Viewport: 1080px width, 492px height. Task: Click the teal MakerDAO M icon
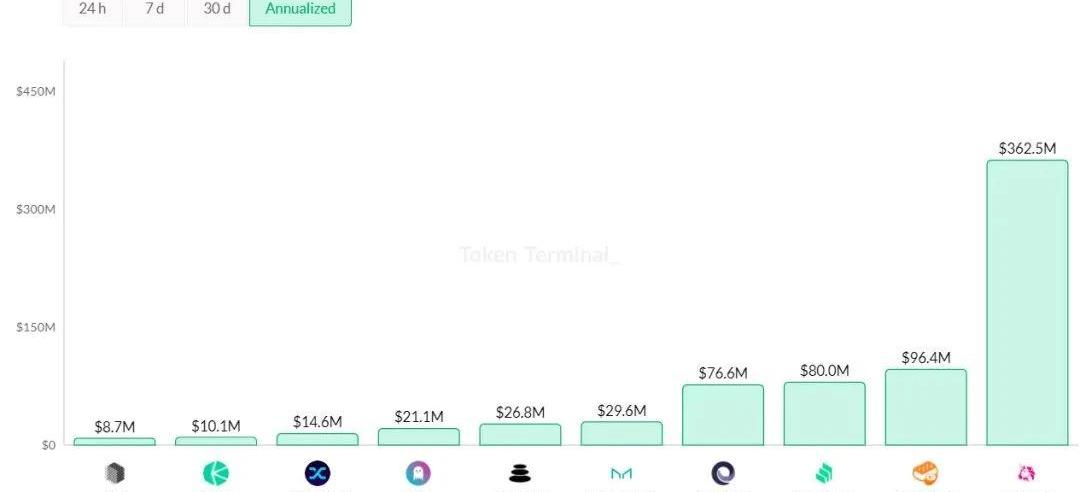click(621, 473)
